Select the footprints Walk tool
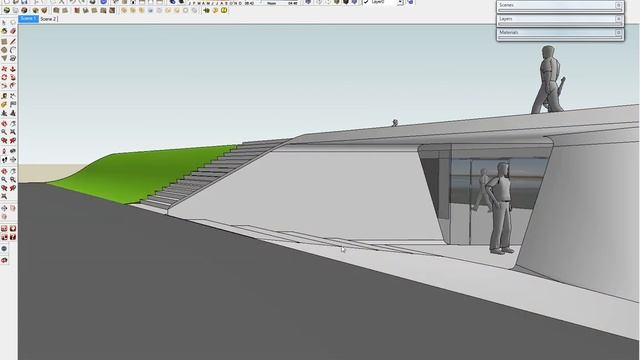 point(4,160)
